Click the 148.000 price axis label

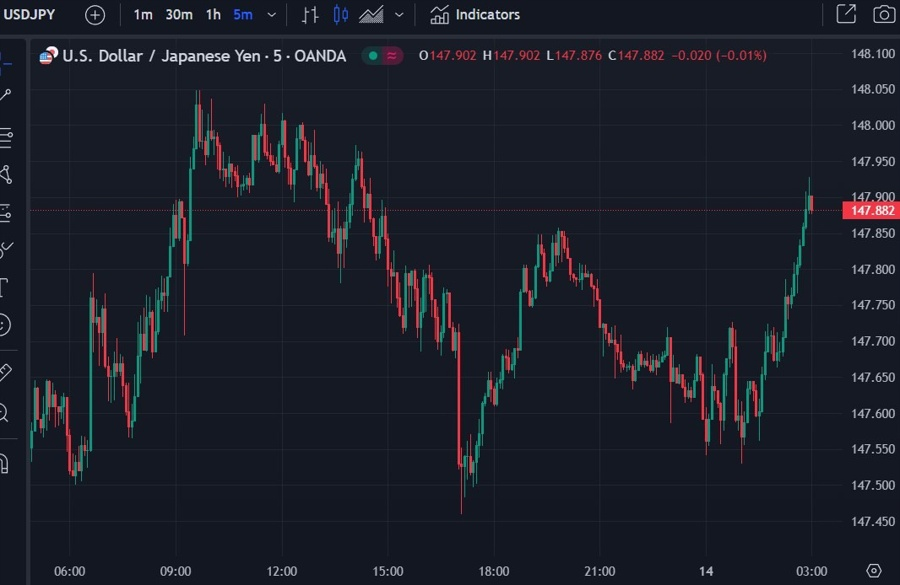[873, 125]
